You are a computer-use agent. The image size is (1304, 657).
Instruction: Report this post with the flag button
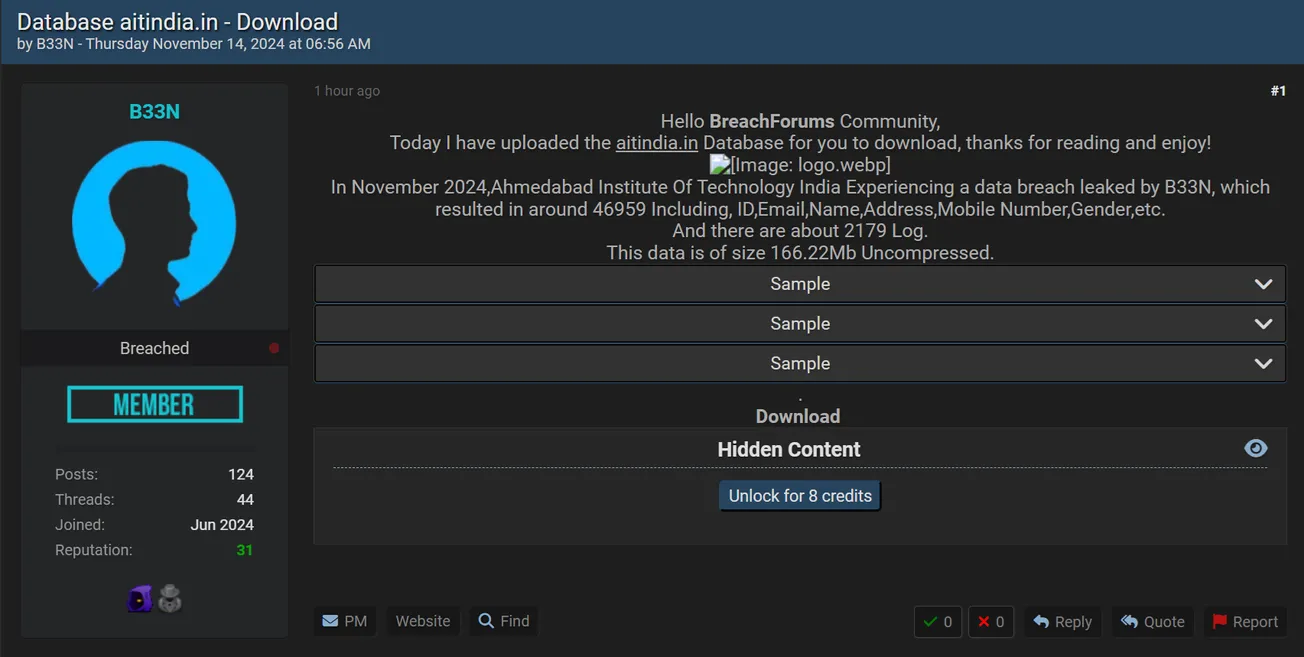(x=1245, y=622)
